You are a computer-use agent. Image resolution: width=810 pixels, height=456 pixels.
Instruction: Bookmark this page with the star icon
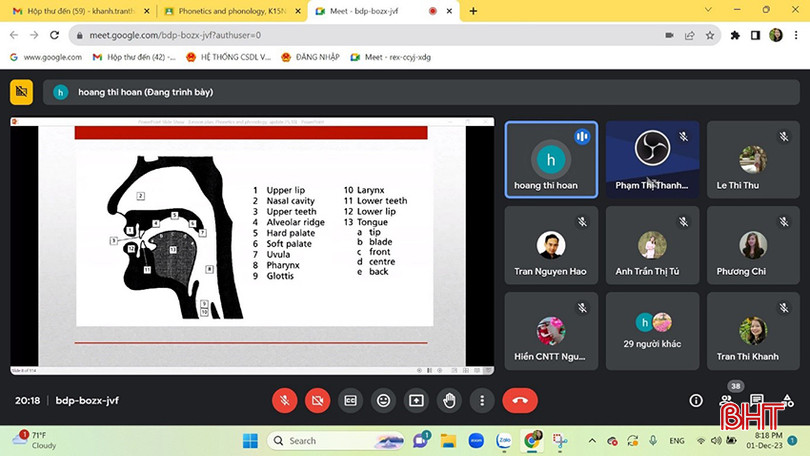710,34
